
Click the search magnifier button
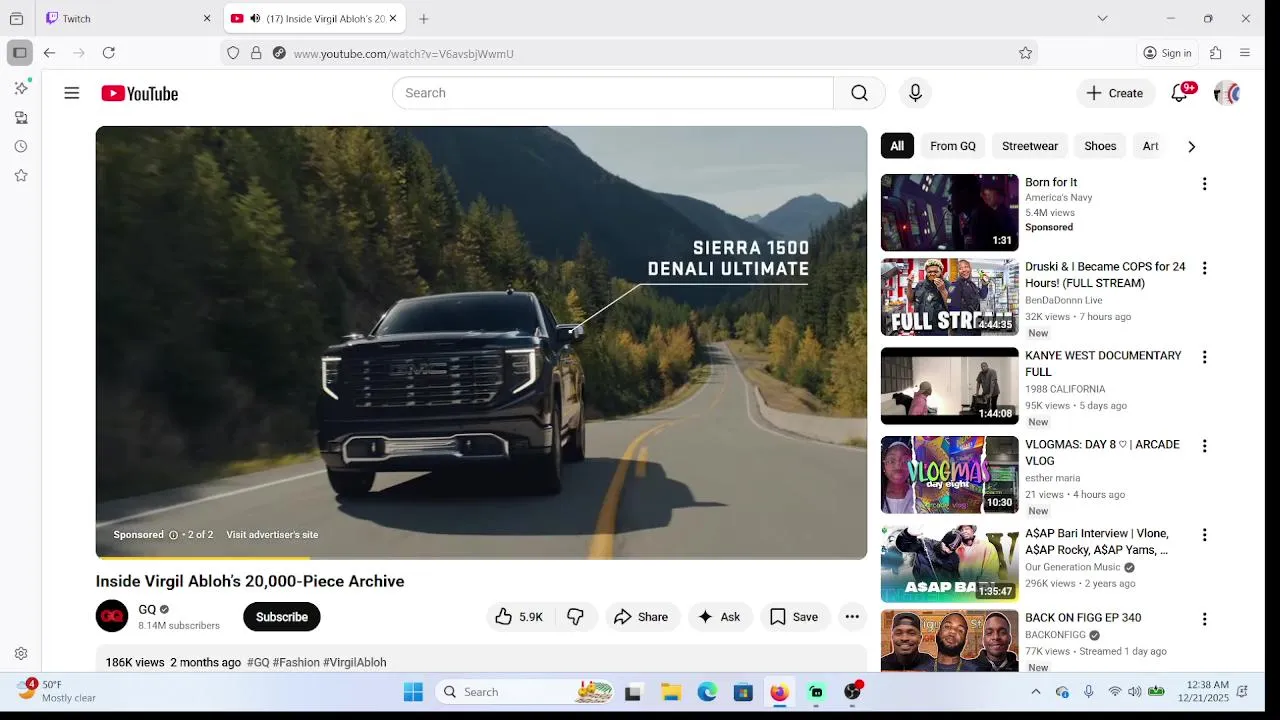tap(859, 93)
